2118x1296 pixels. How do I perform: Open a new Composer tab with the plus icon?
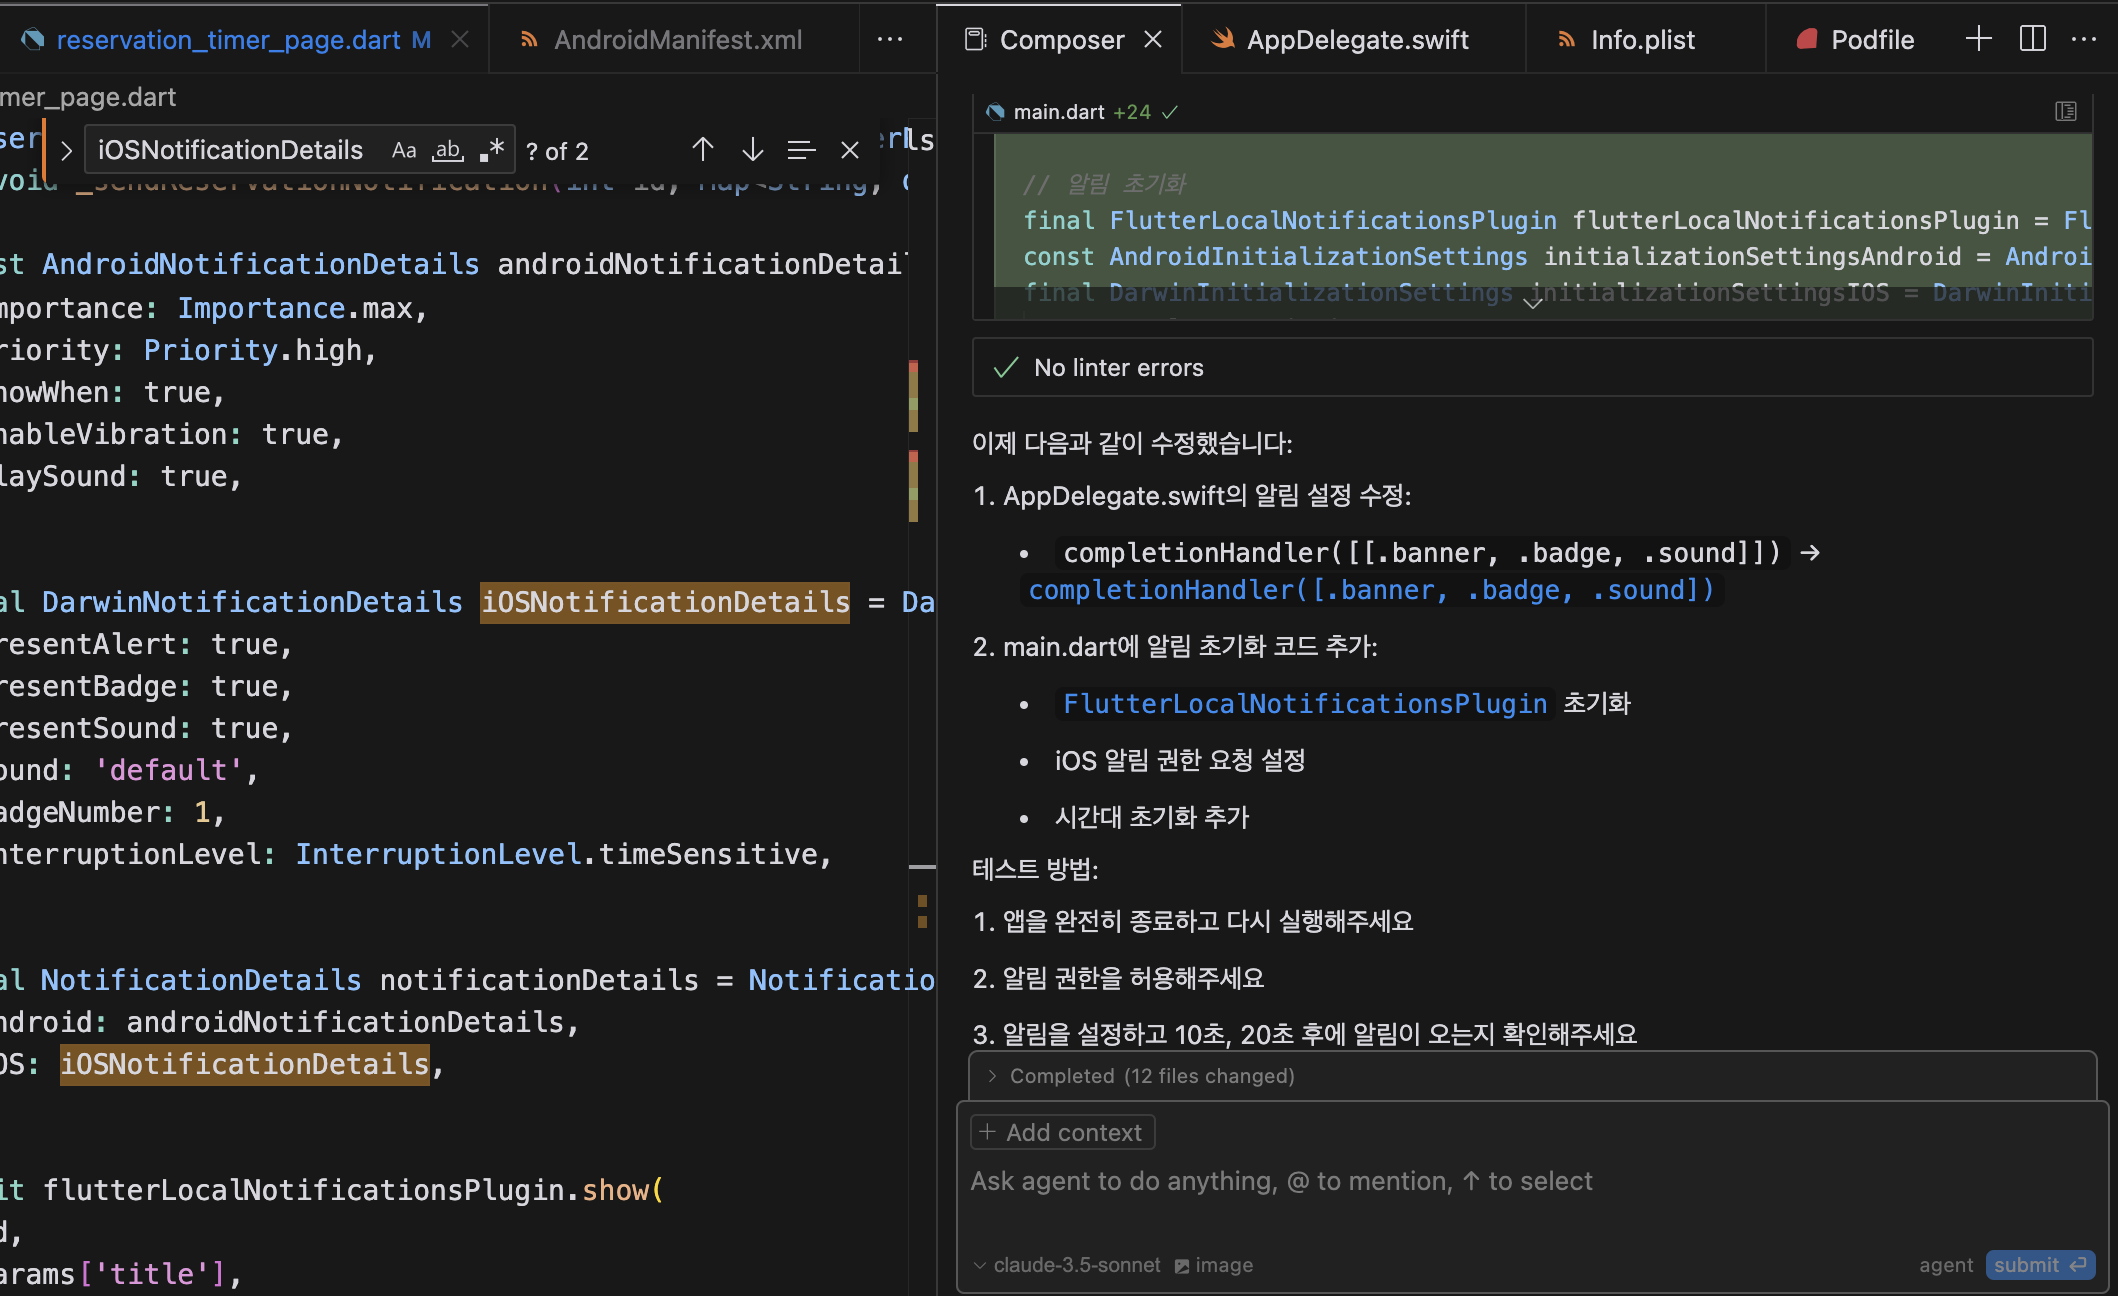tap(1978, 39)
